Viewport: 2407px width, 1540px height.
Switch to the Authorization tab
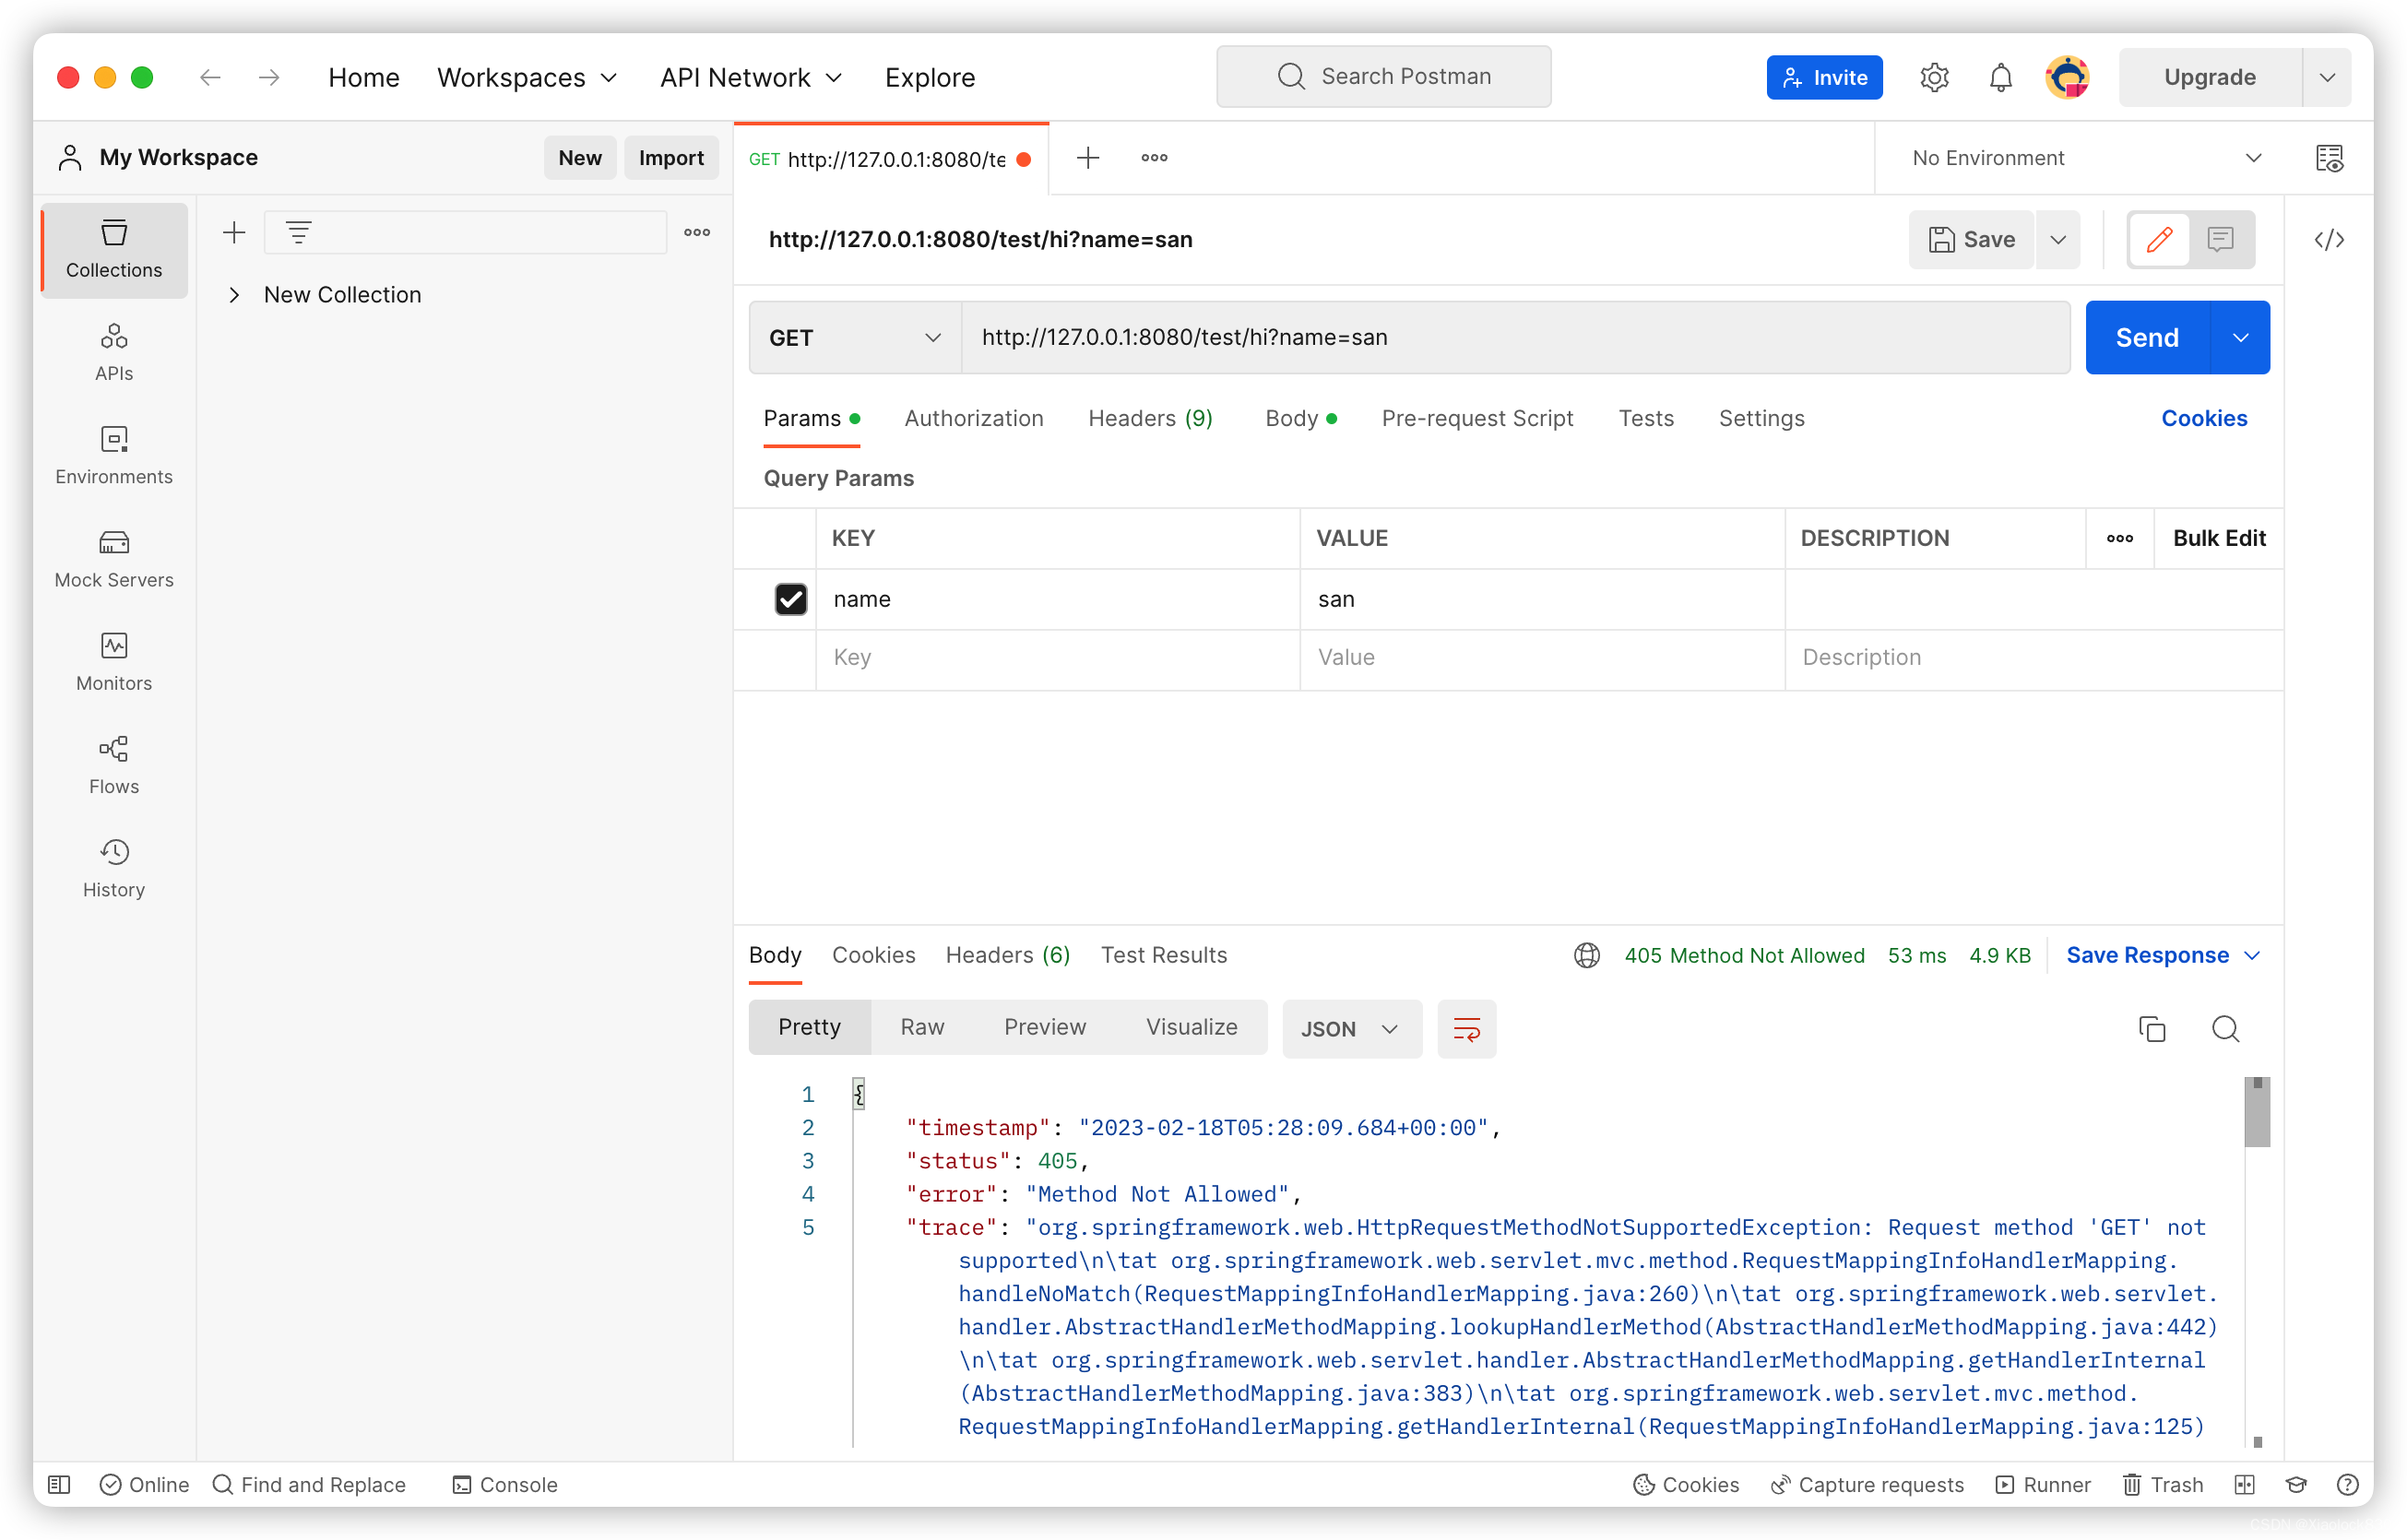click(973, 417)
